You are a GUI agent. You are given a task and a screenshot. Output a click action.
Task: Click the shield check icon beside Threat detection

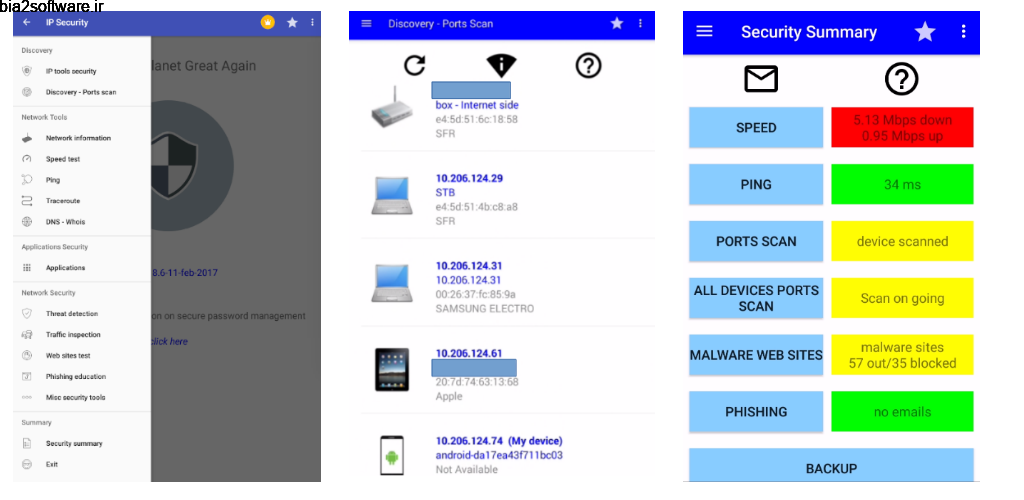click(x=27, y=313)
